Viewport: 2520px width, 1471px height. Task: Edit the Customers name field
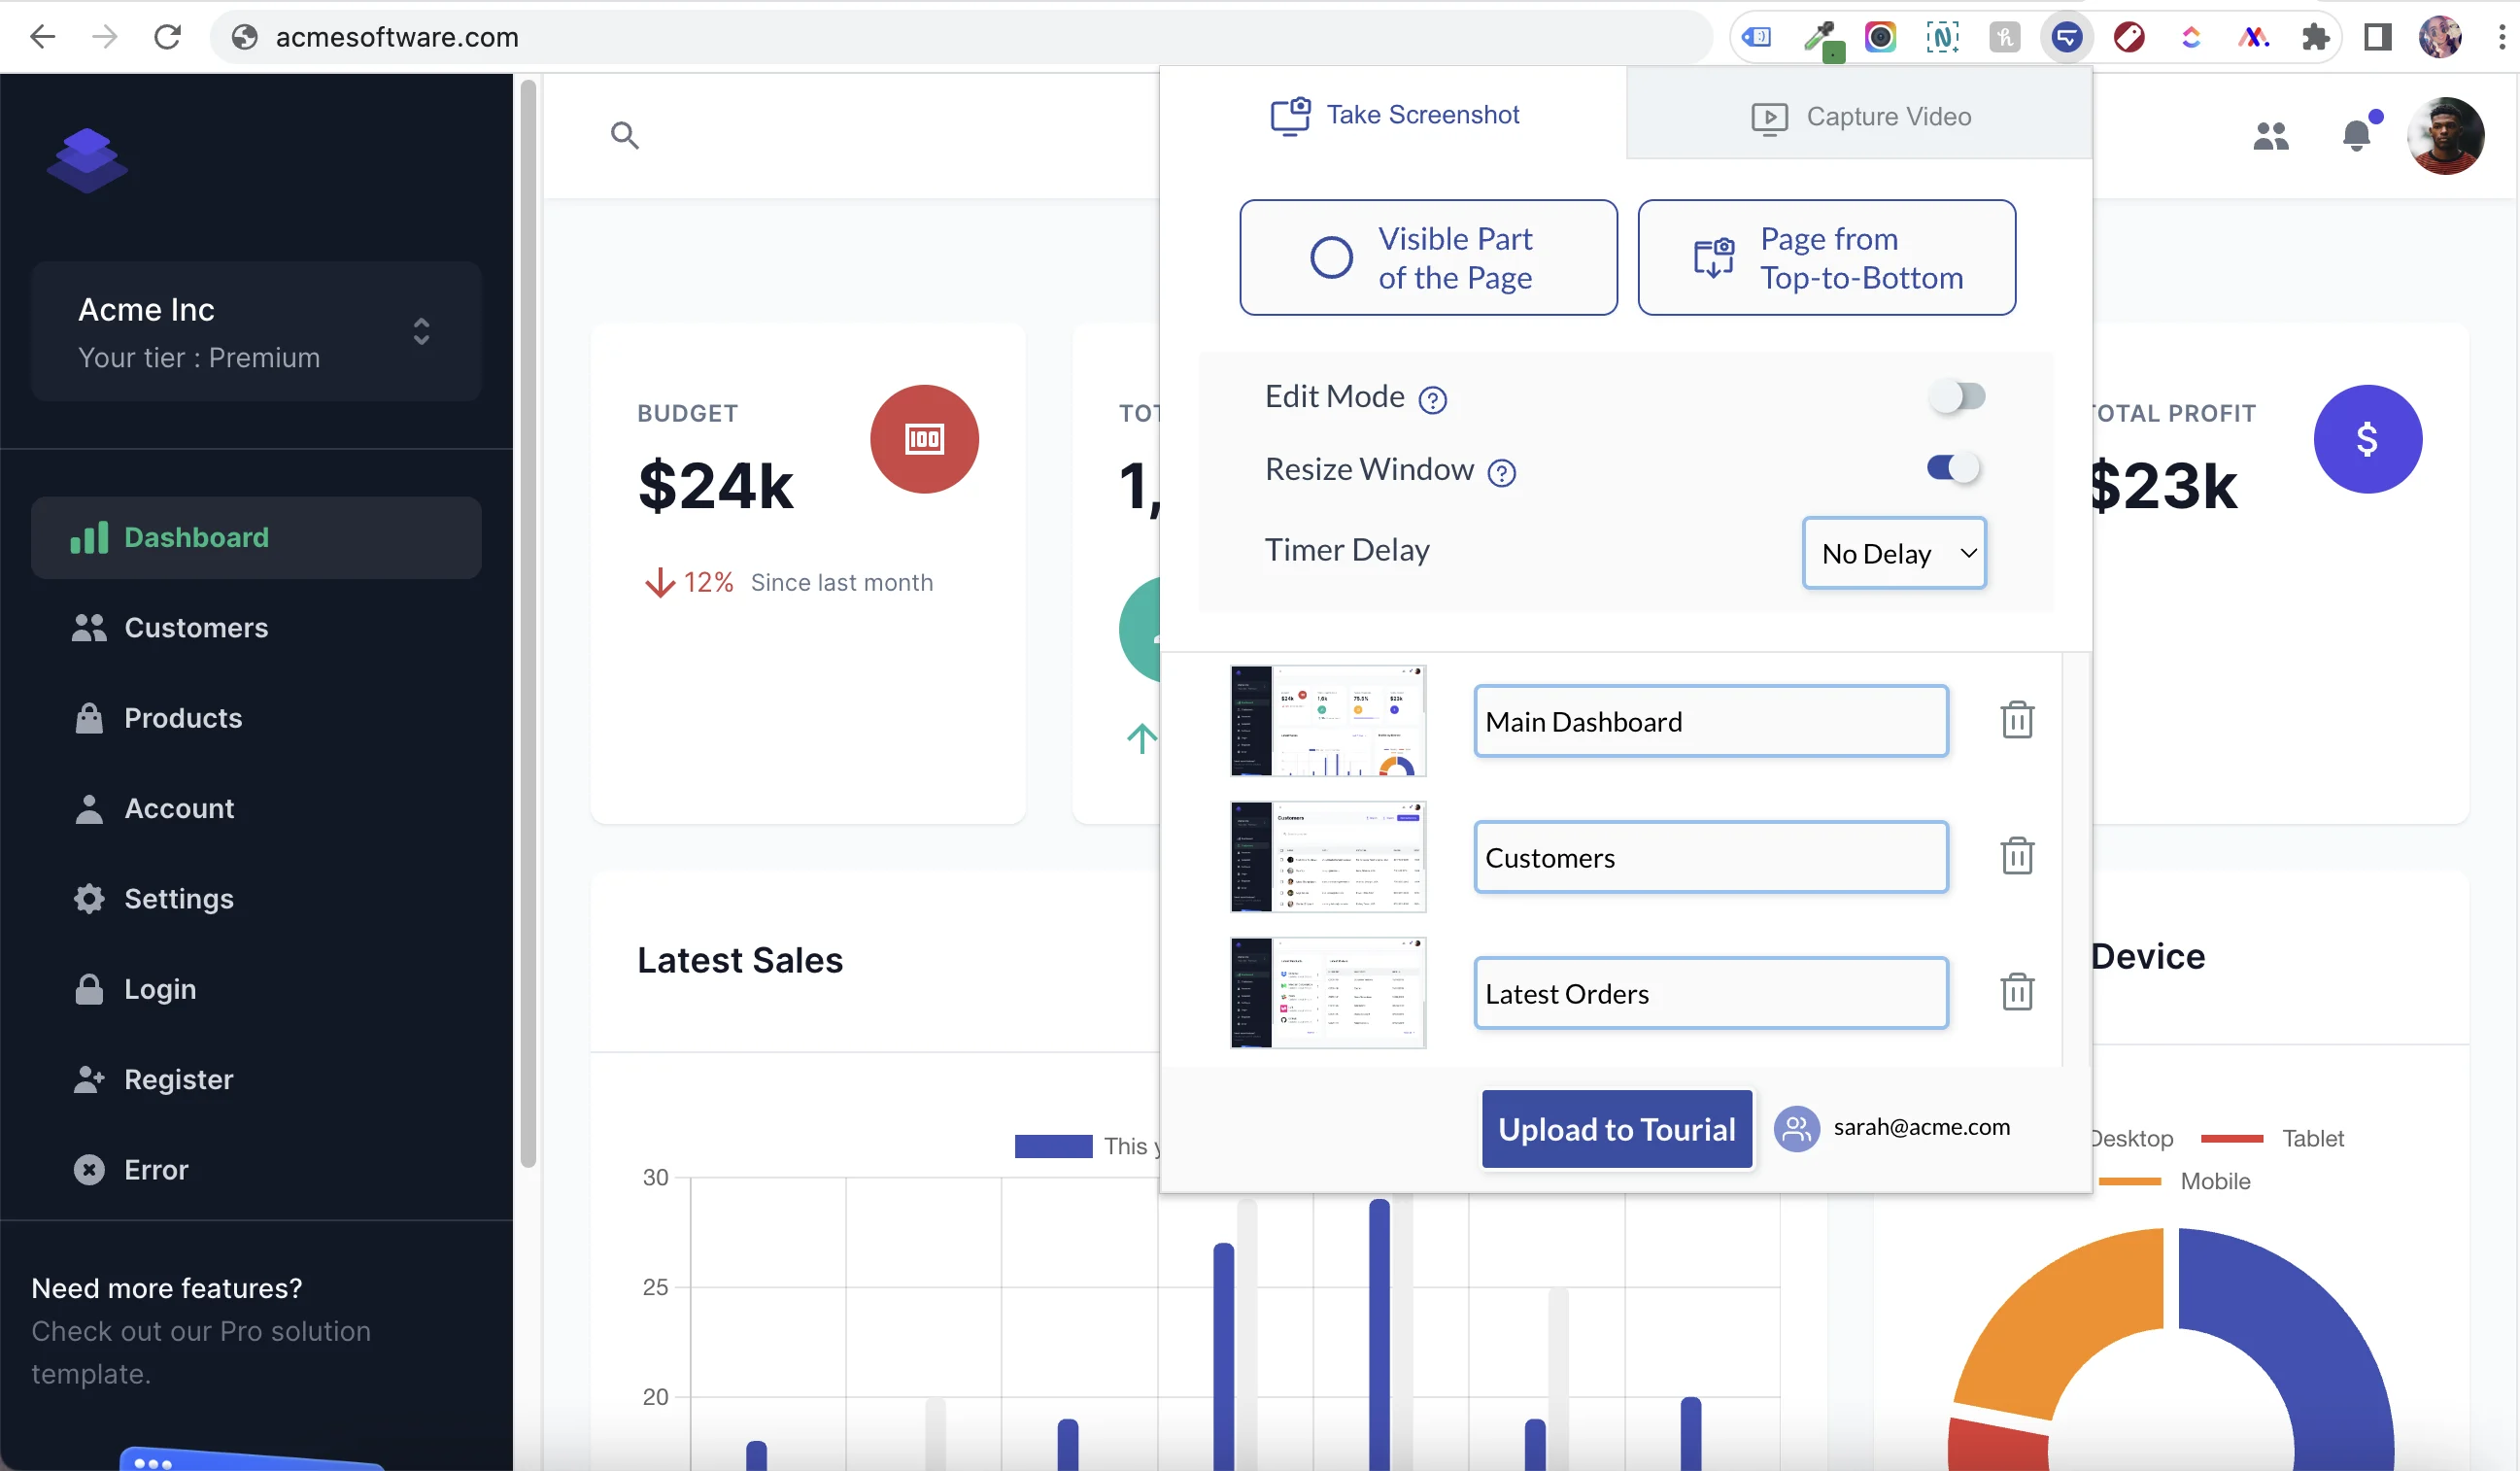pos(1711,857)
